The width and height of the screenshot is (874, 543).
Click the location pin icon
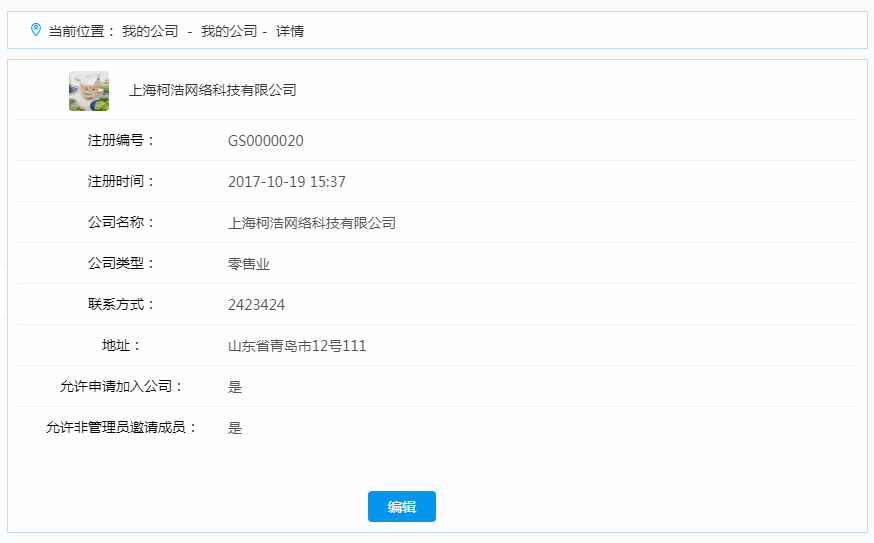click(36, 30)
